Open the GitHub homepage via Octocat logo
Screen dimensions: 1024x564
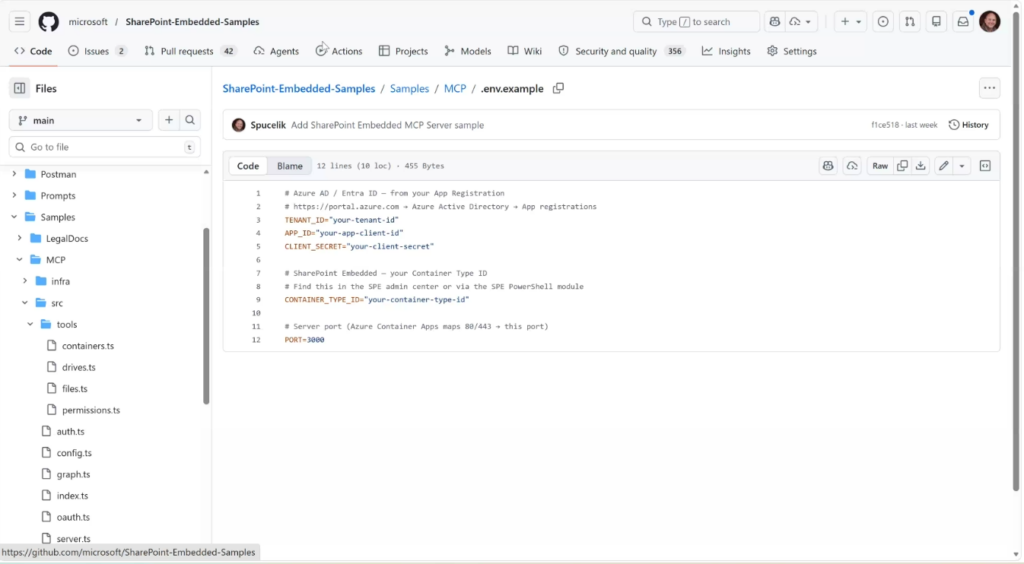point(48,22)
